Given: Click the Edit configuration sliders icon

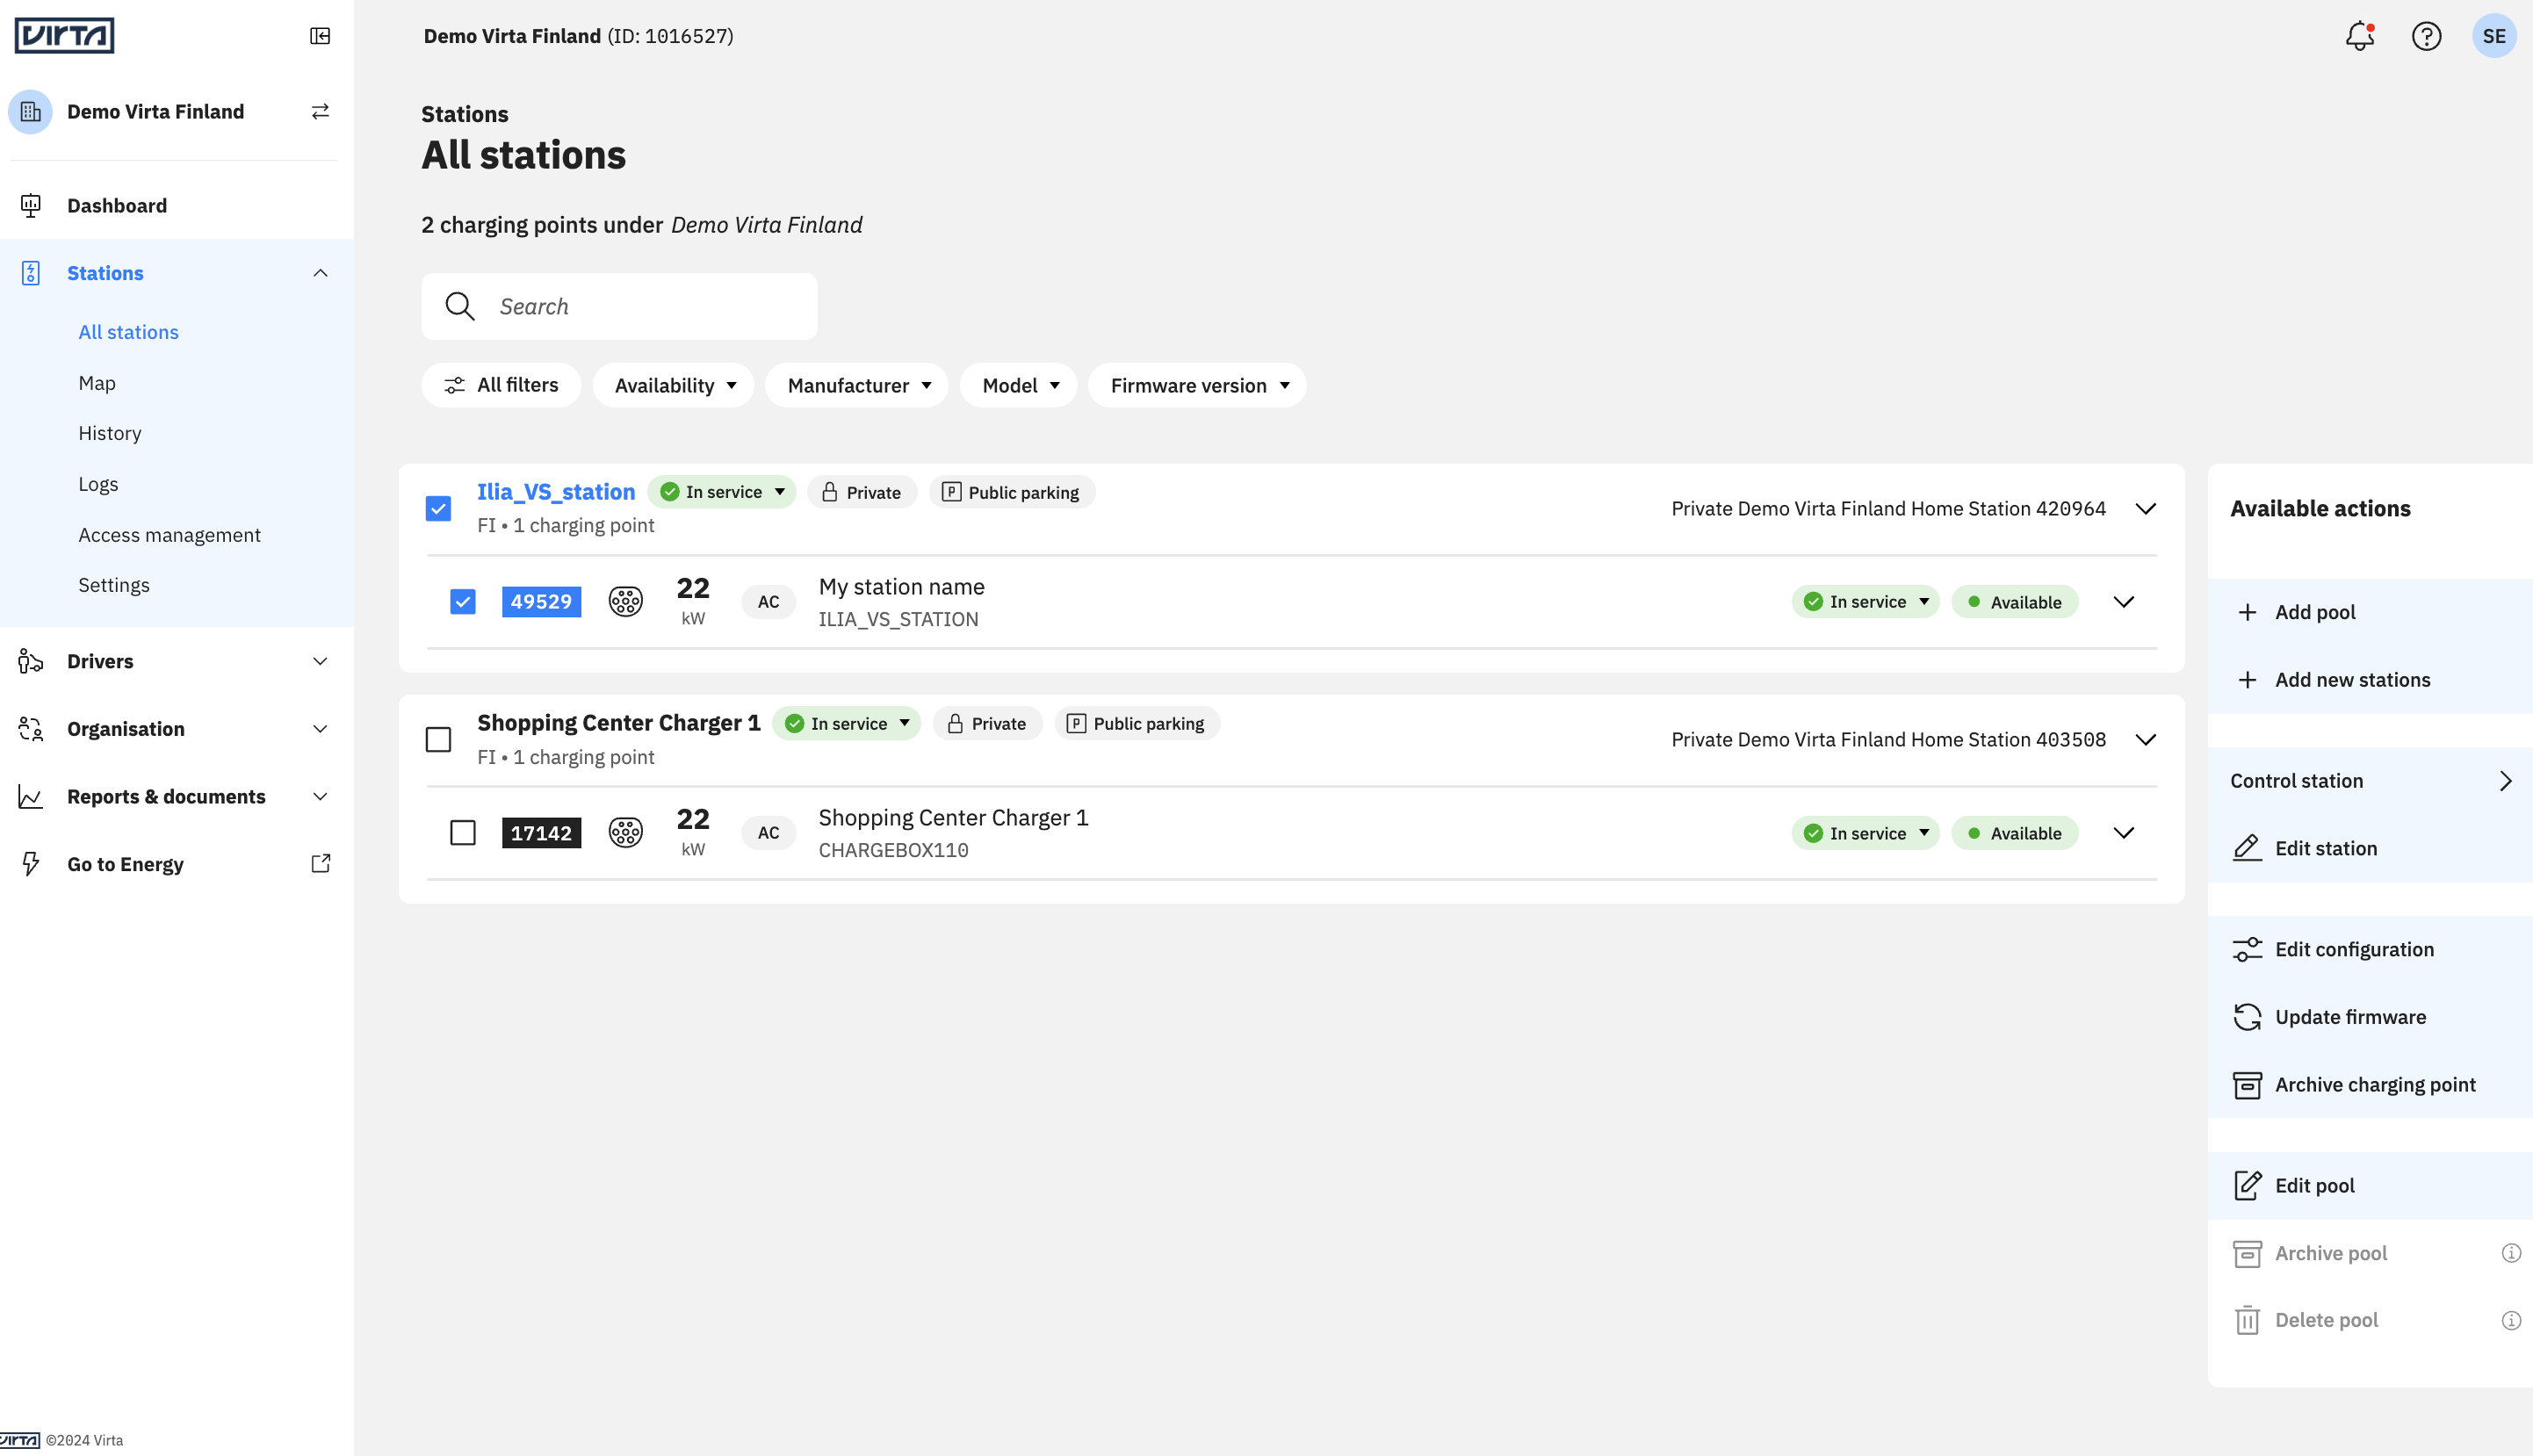Looking at the screenshot, I should point(2247,949).
